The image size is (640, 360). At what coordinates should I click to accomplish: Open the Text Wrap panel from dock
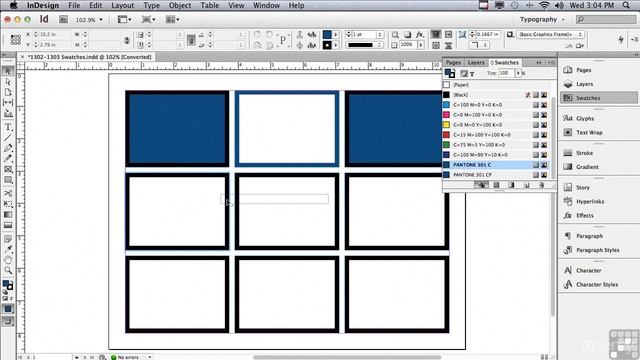589,132
